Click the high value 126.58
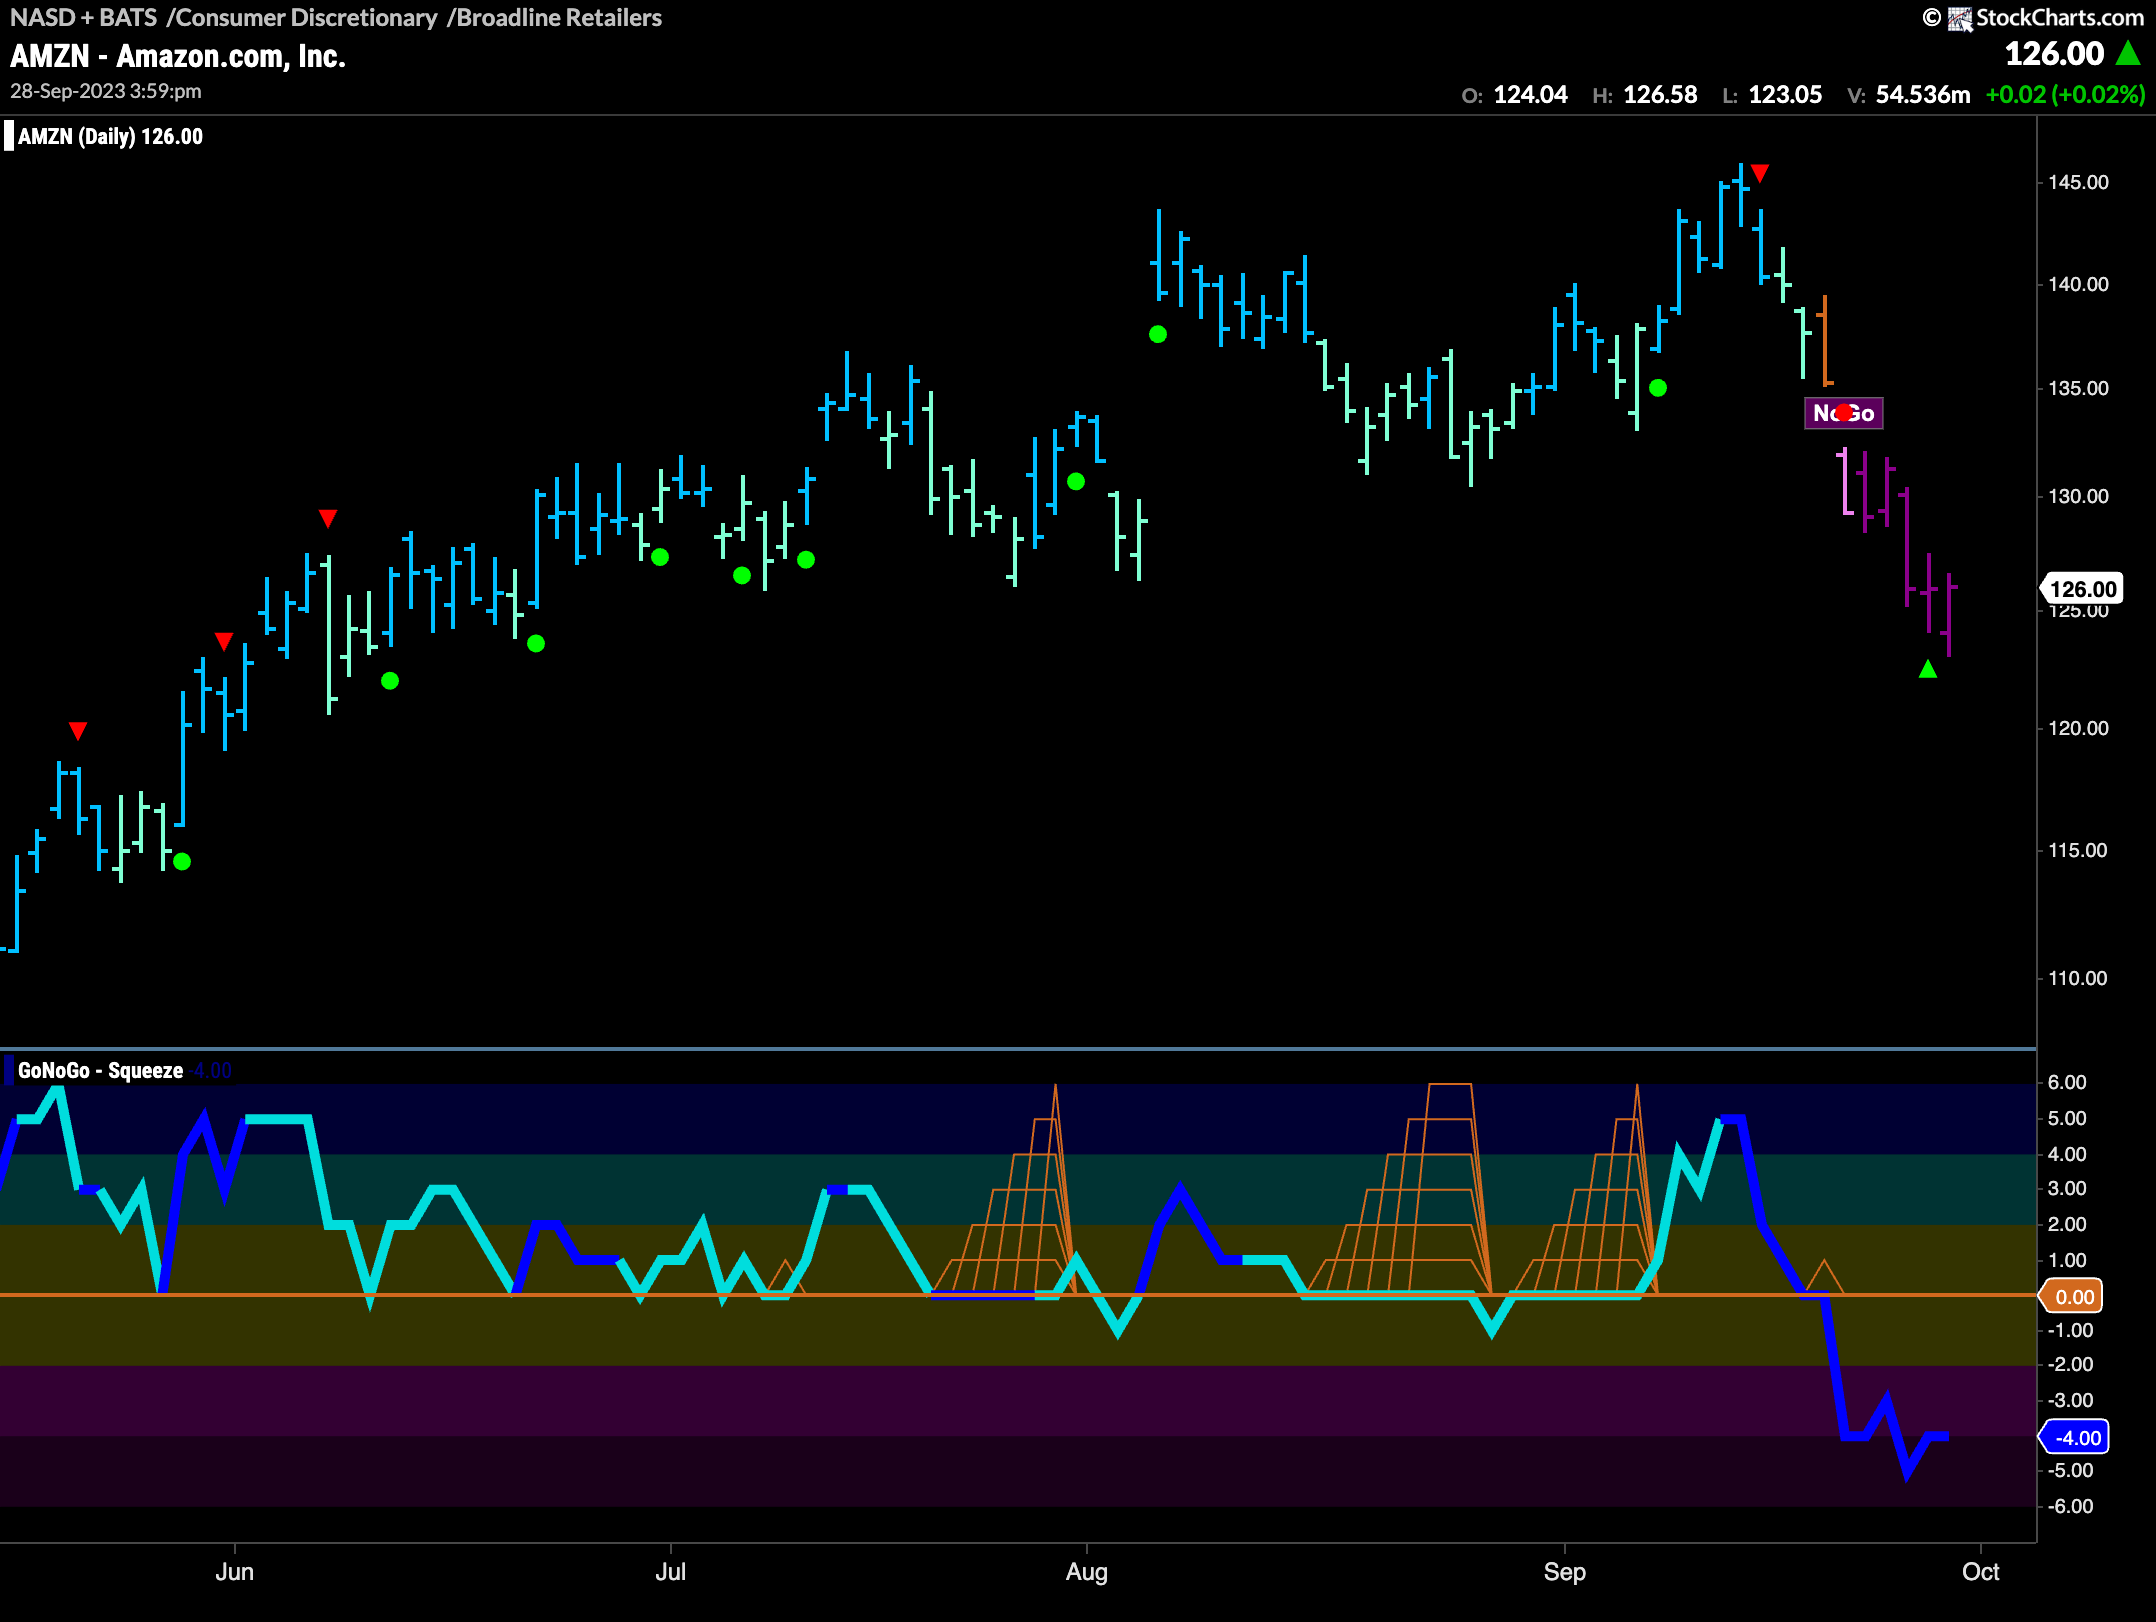The width and height of the screenshot is (2156, 1622). (1660, 95)
